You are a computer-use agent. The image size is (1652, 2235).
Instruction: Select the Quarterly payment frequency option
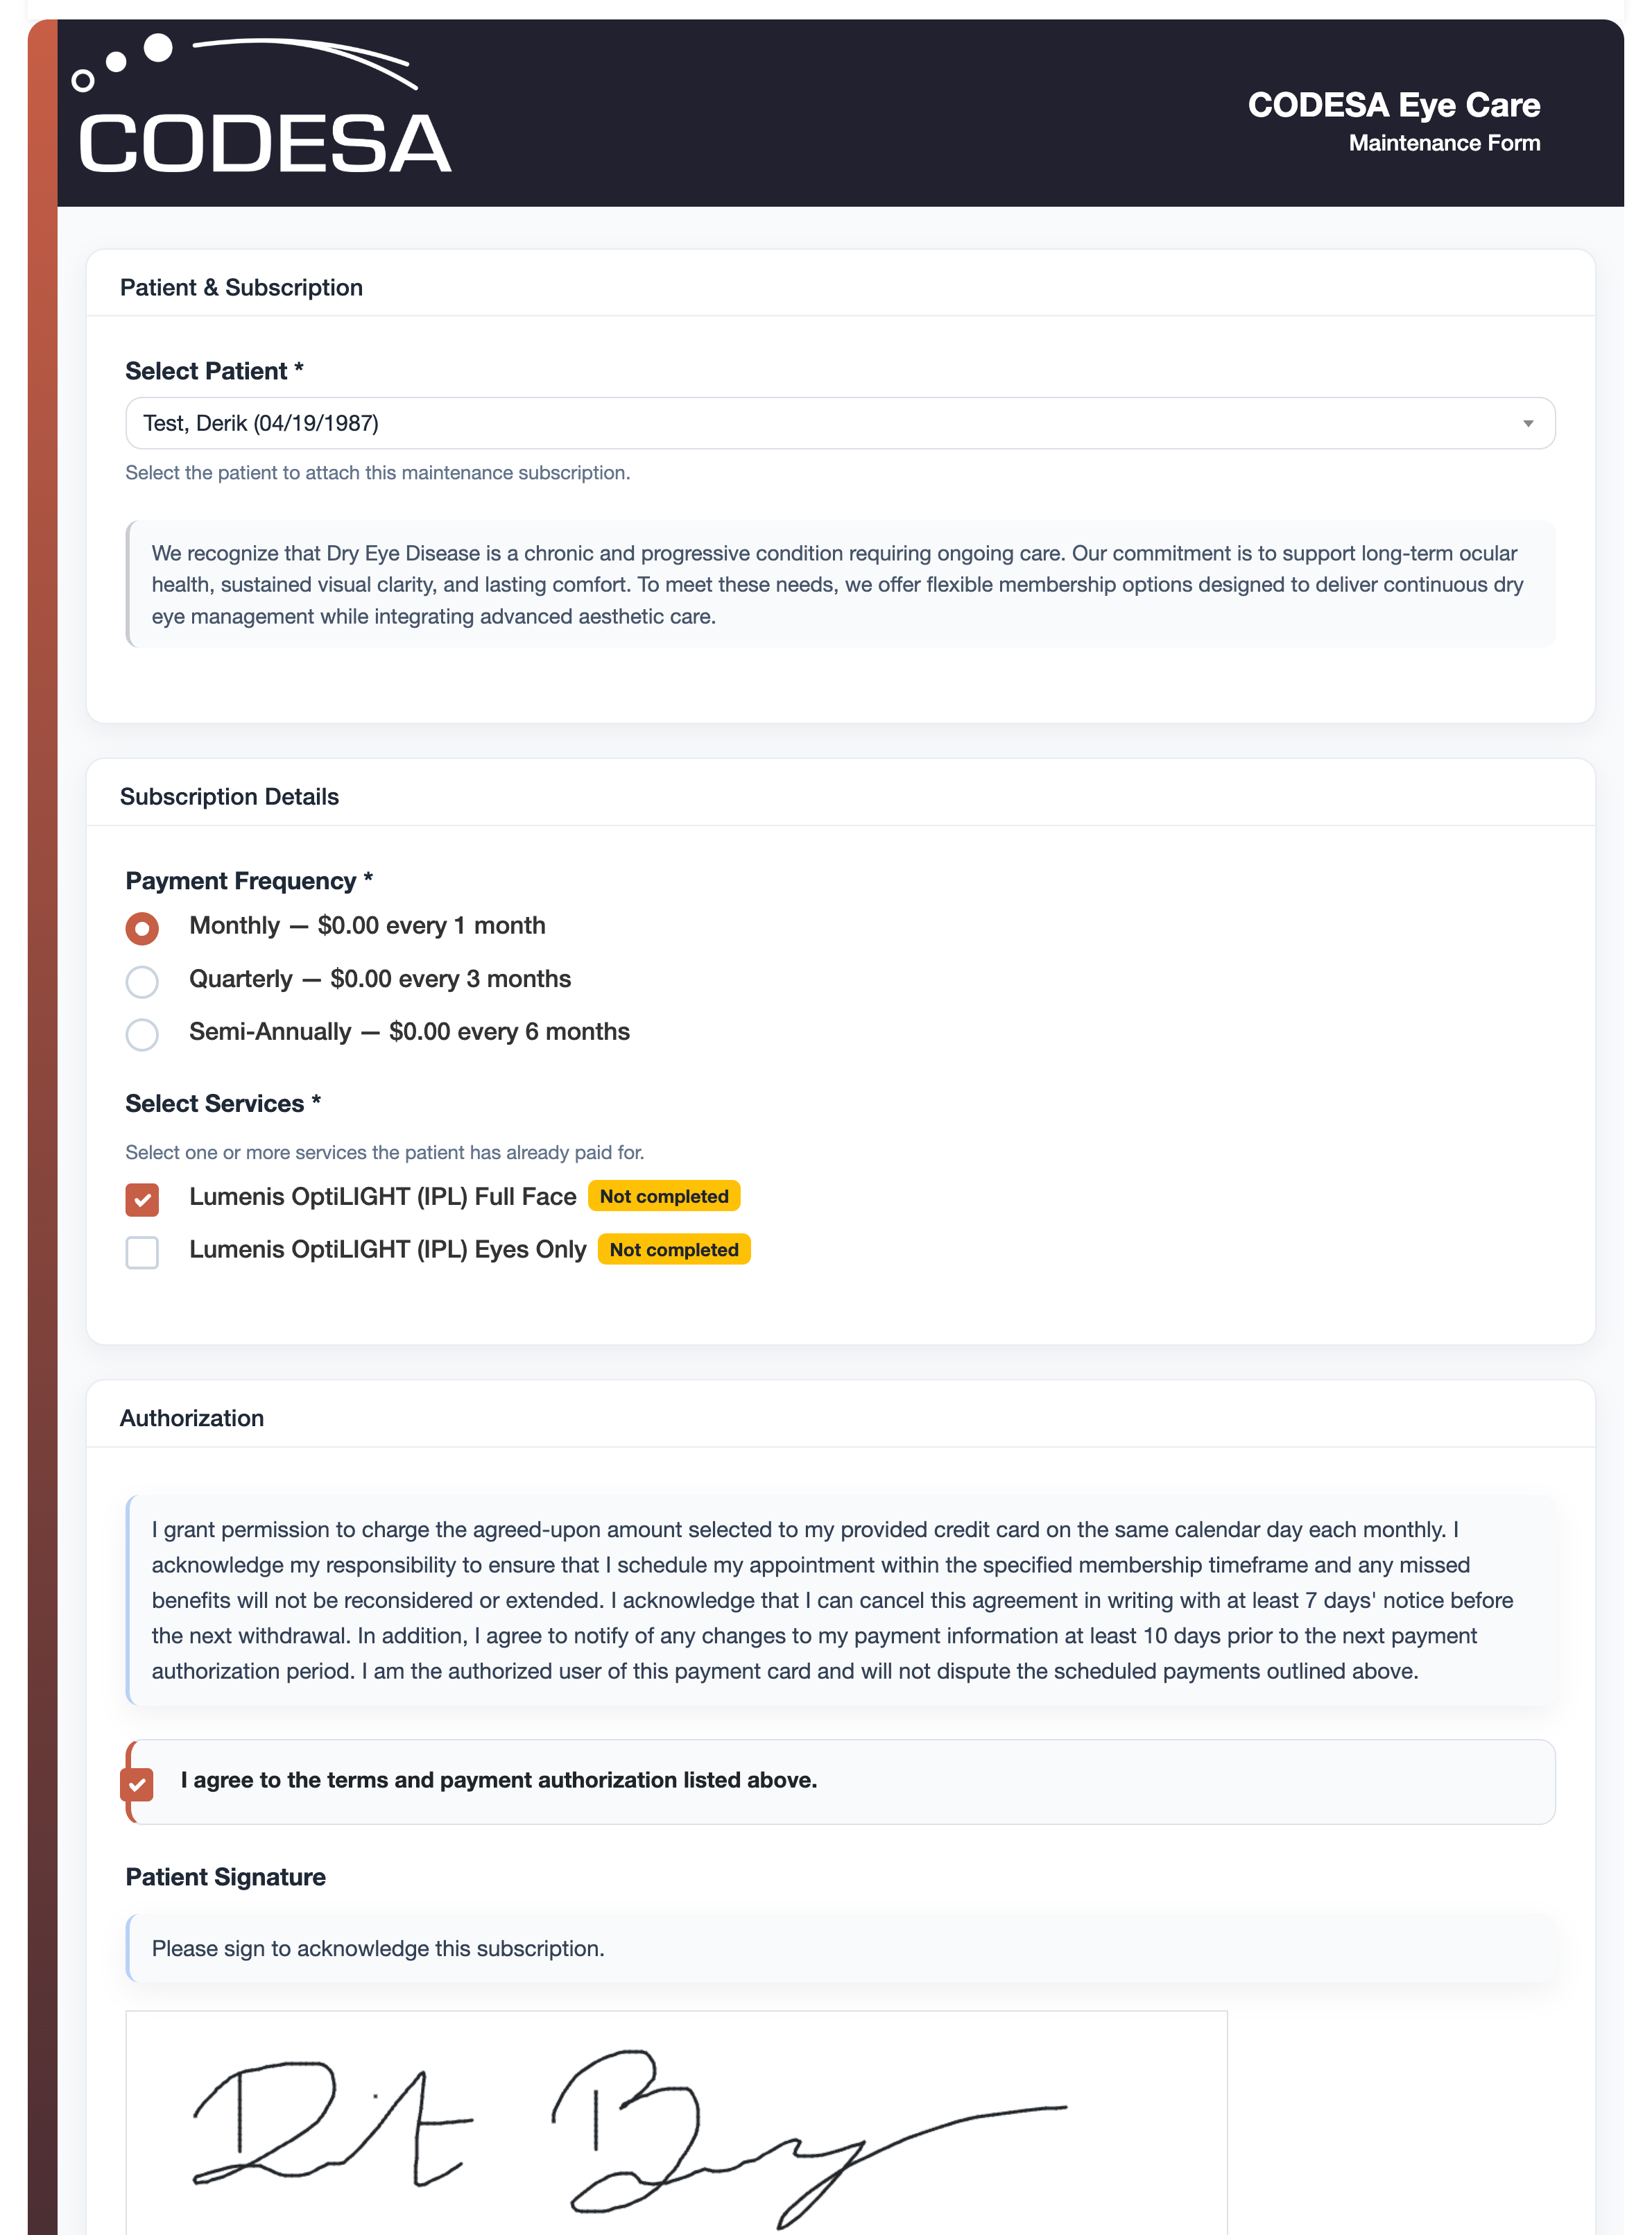coord(142,981)
